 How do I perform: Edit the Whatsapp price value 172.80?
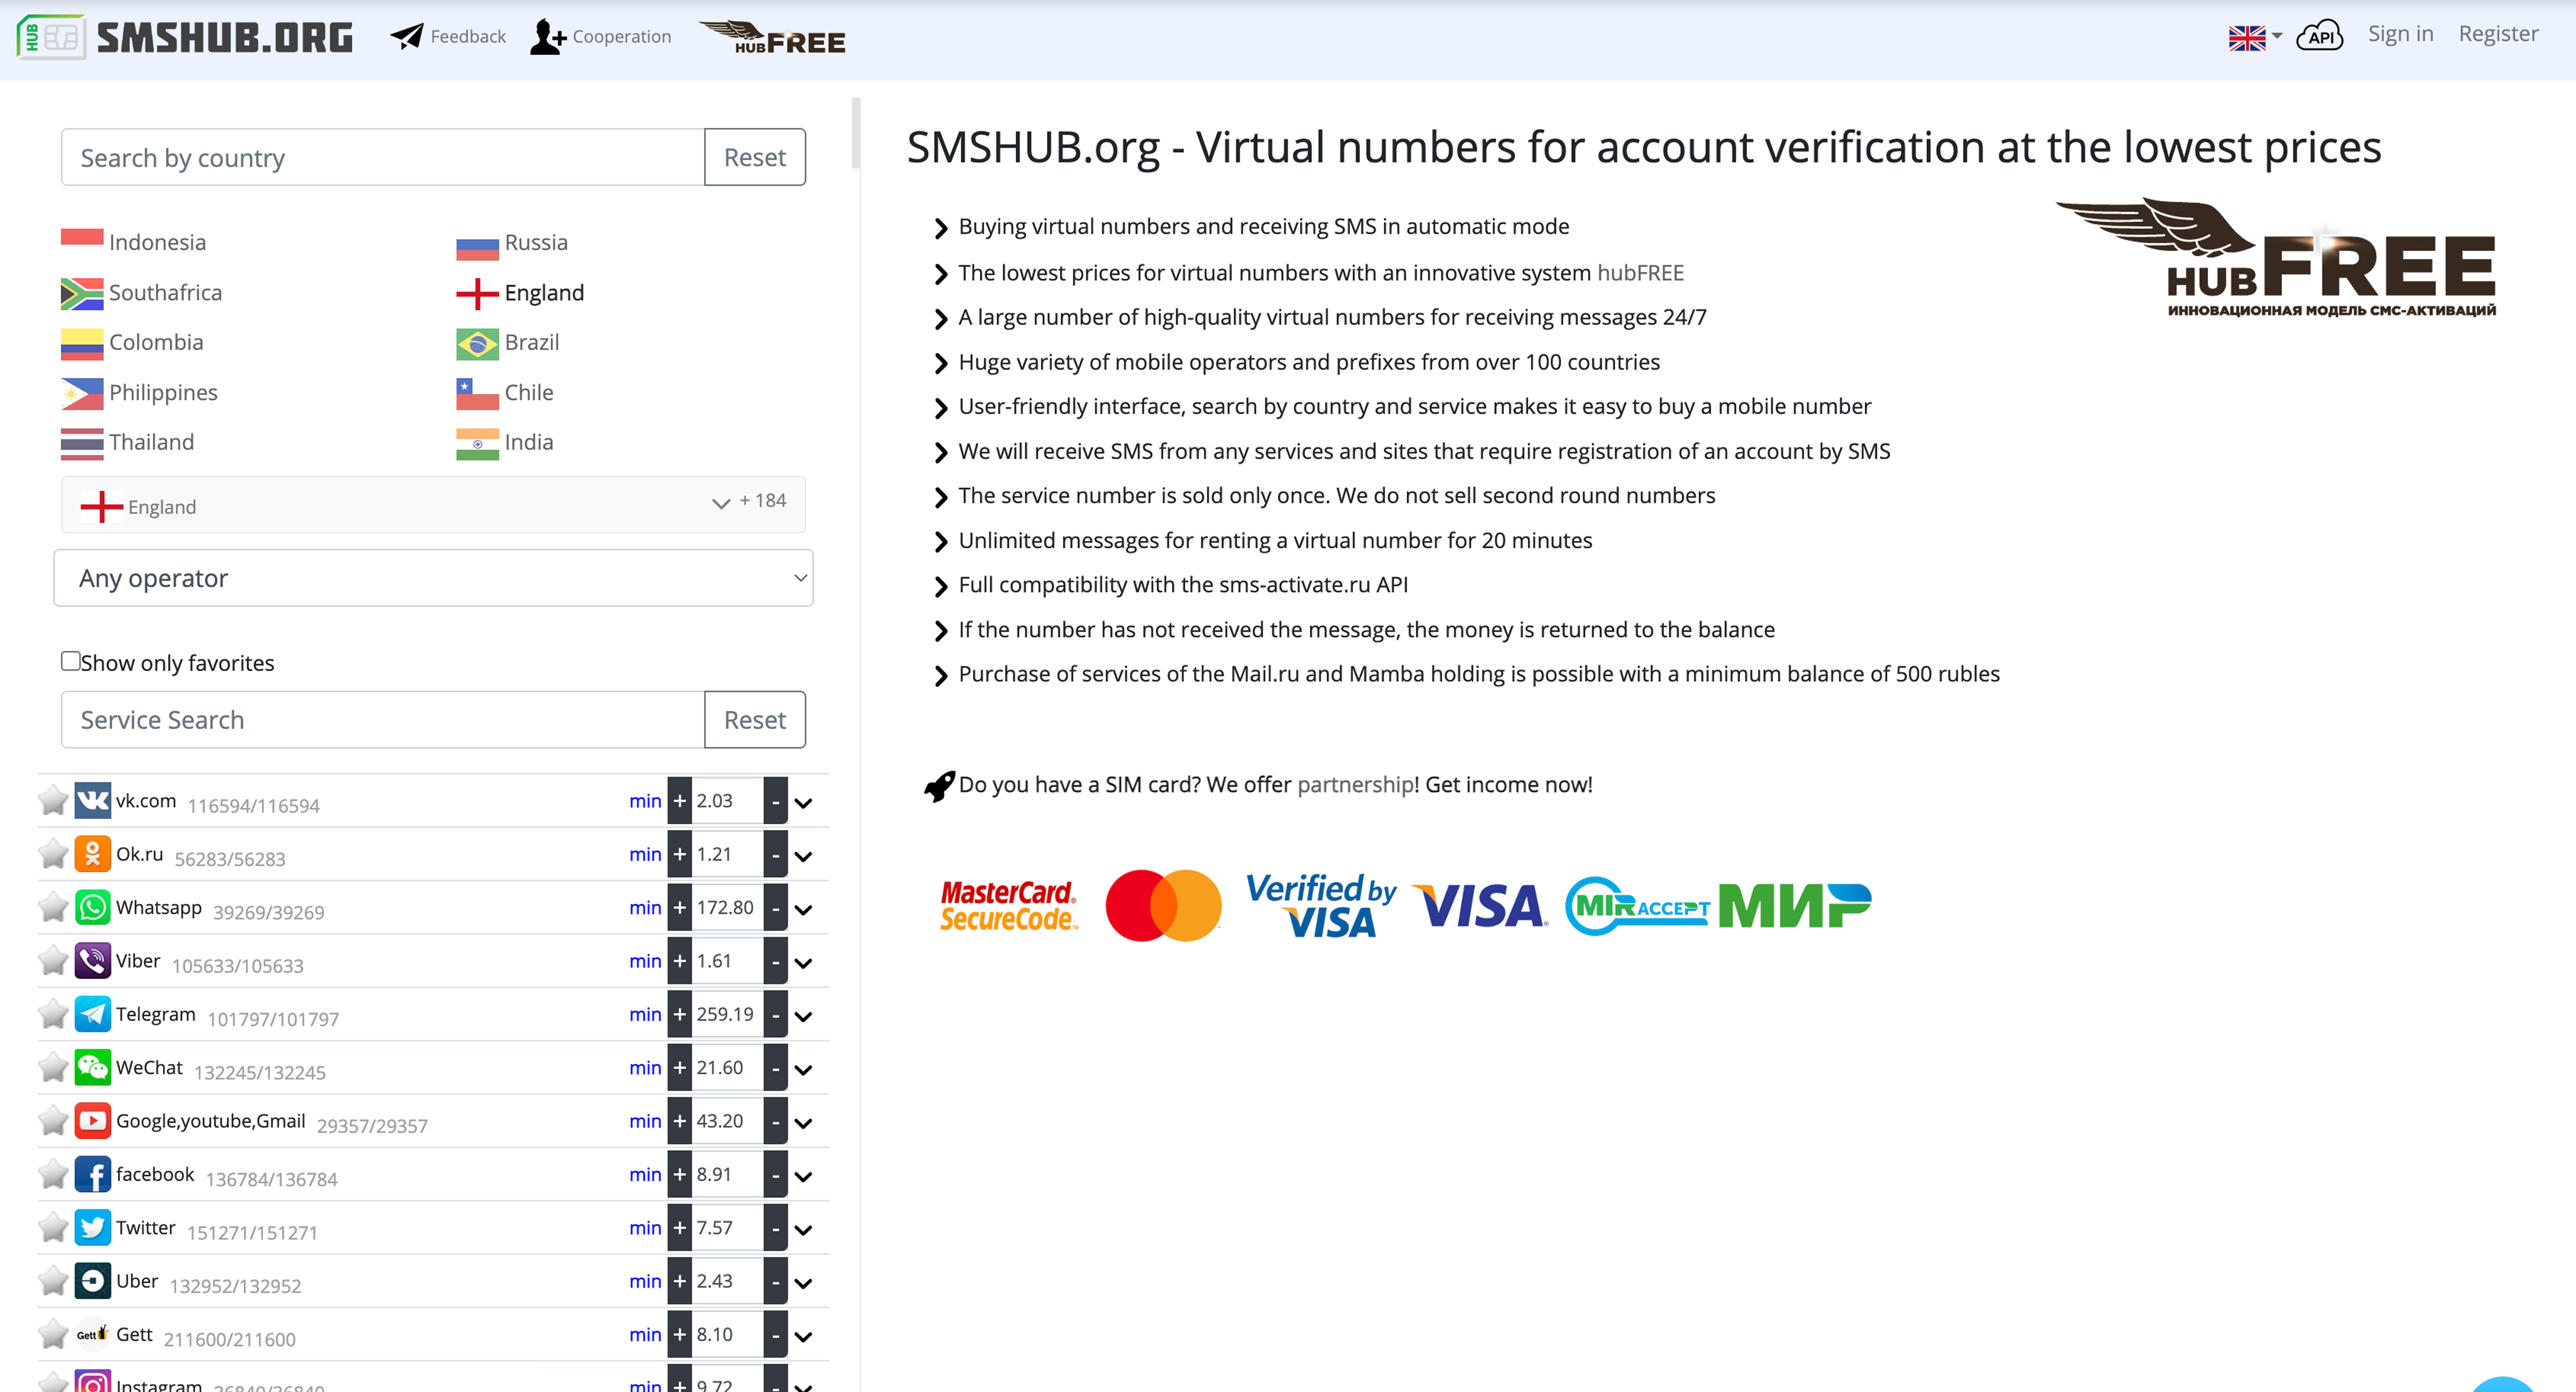(727, 907)
